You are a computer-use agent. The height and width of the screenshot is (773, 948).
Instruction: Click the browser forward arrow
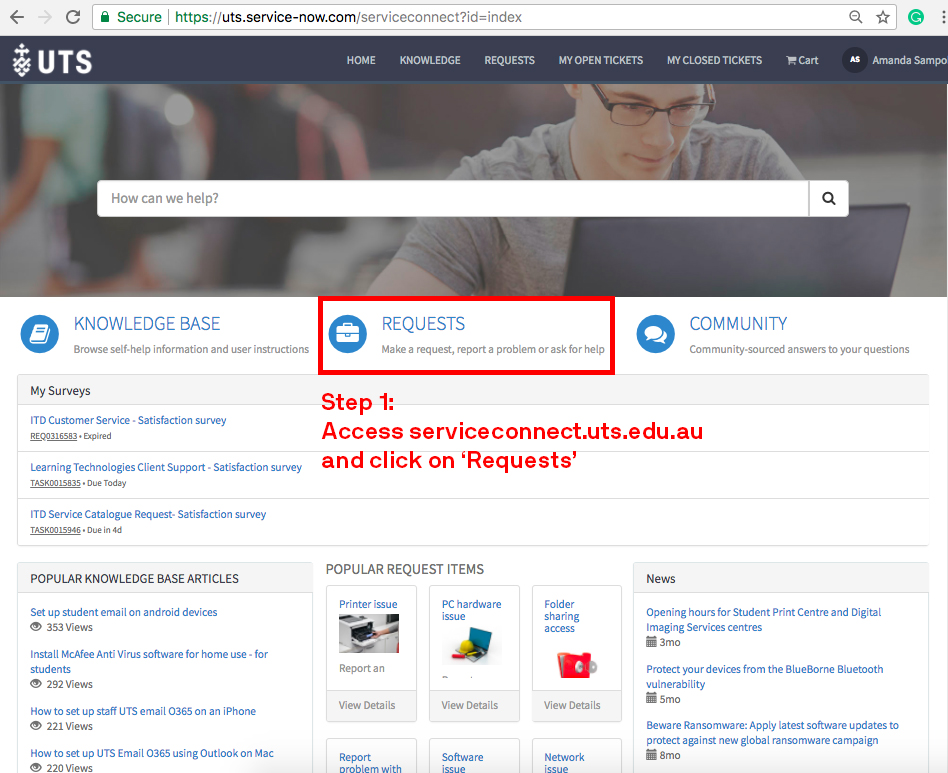click(45, 17)
